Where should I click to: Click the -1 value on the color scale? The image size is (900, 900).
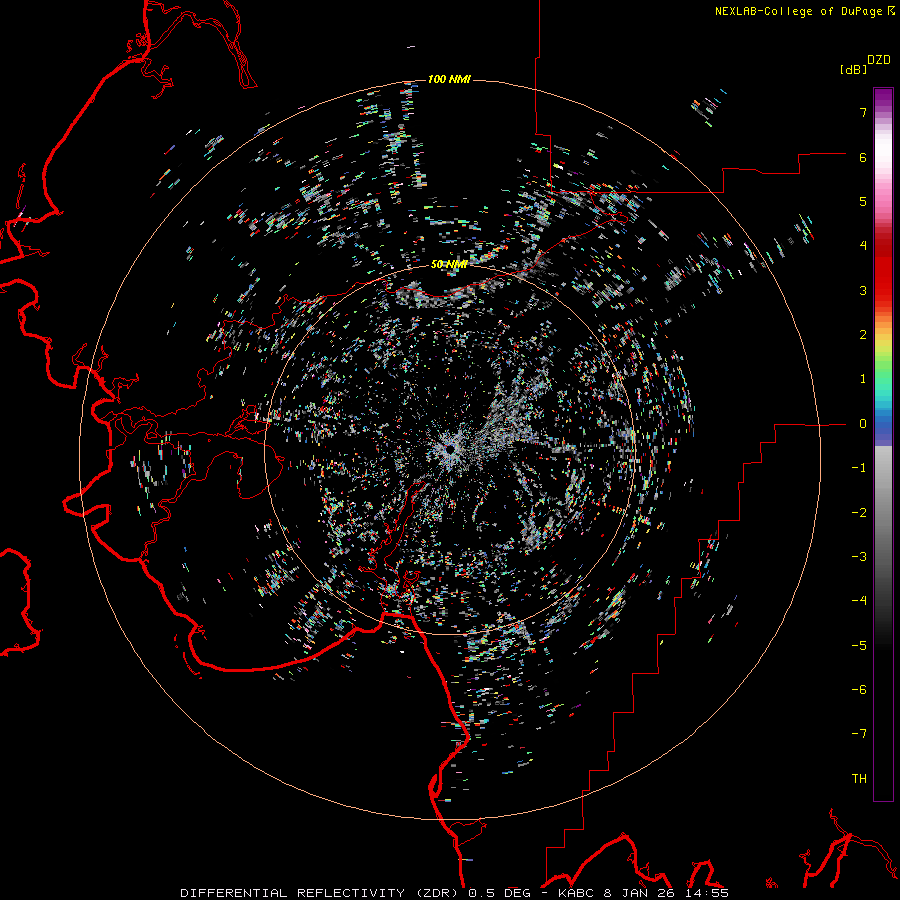pos(859,468)
